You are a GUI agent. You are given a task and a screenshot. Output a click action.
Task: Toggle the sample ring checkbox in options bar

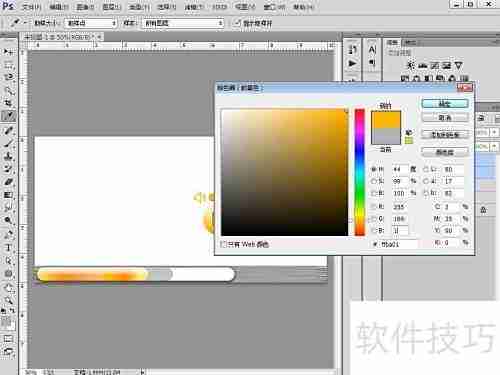point(237,23)
